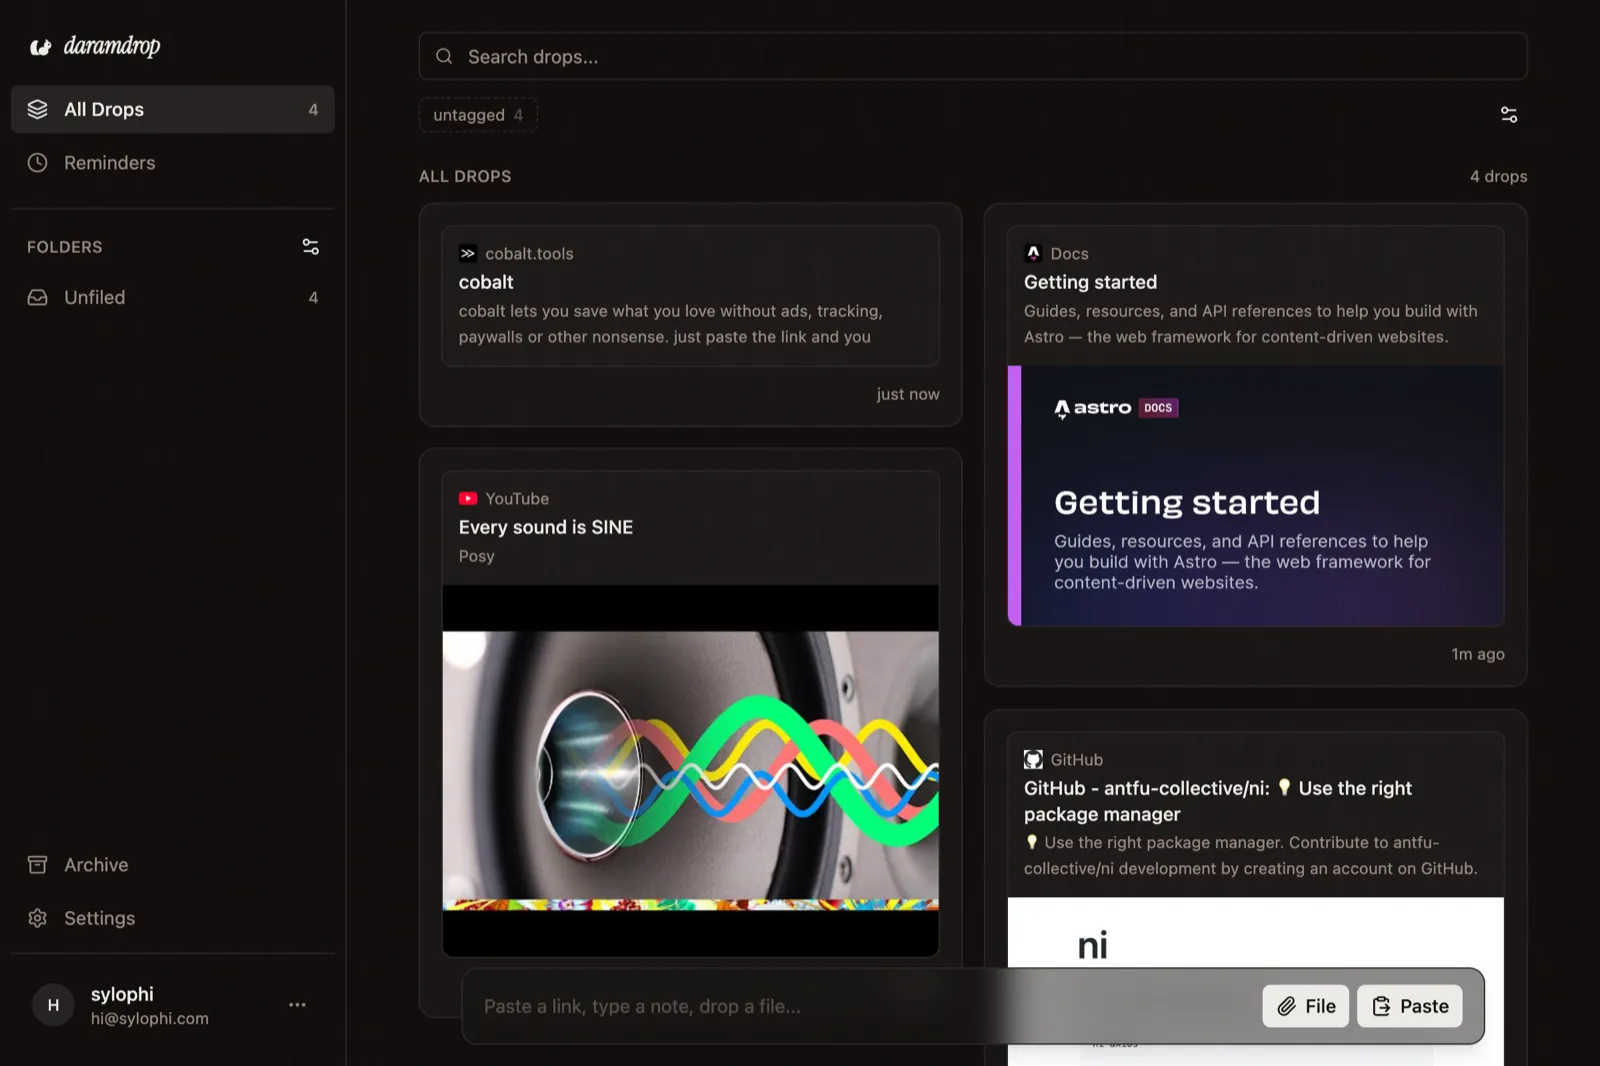Click the Astro Docs favicon icon
The height and width of the screenshot is (1066, 1600).
point(1033,253)
